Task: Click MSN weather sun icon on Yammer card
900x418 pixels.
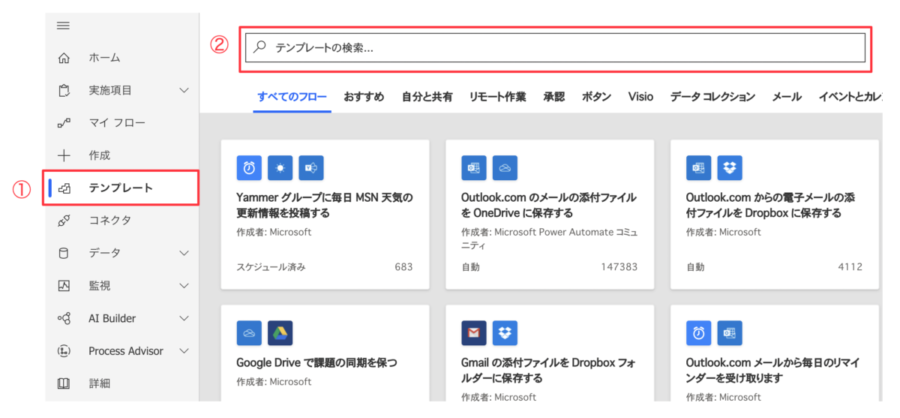Action: click(x=280, y=168)
